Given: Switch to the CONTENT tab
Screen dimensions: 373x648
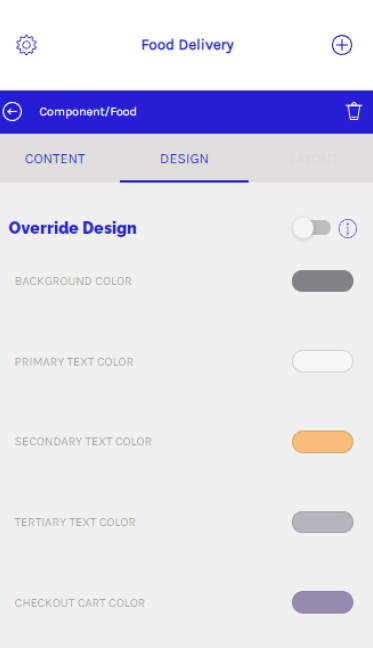Looking at the screenshot, I should pyautogui.click(x=55, y=159).
